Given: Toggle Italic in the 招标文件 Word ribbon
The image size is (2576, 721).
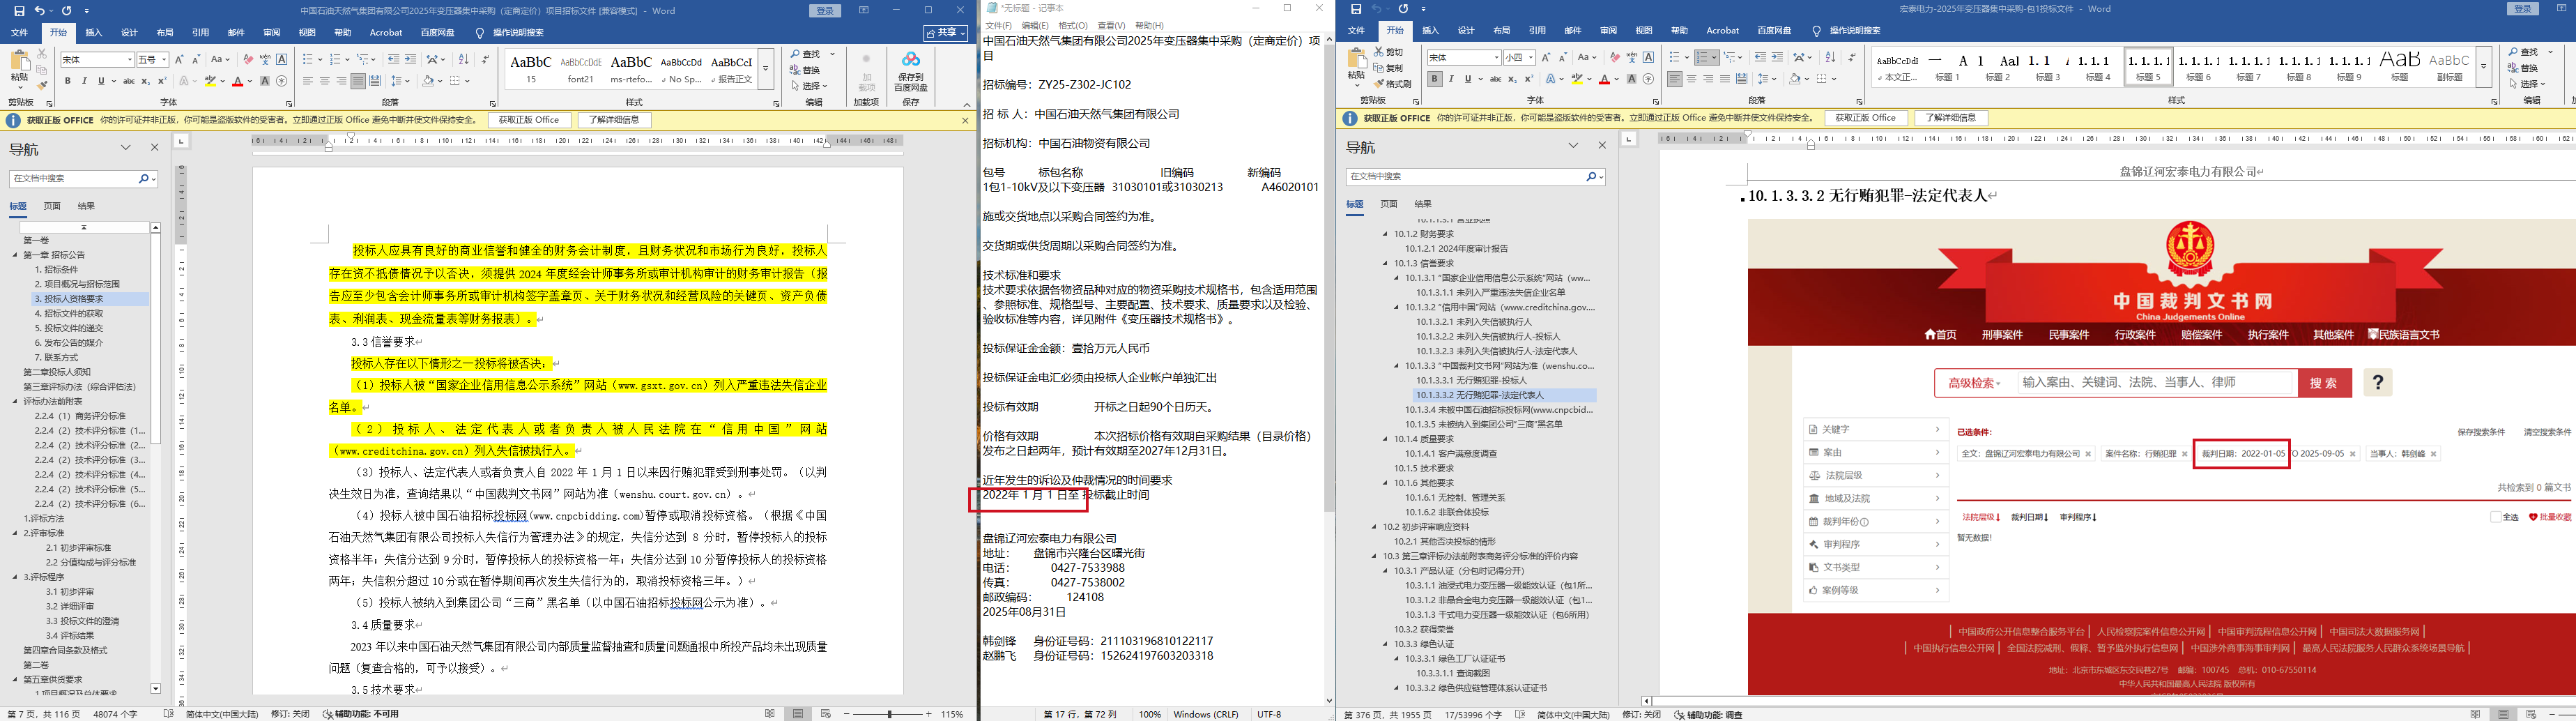Looking at the screenshot, I should click(84, 81).
